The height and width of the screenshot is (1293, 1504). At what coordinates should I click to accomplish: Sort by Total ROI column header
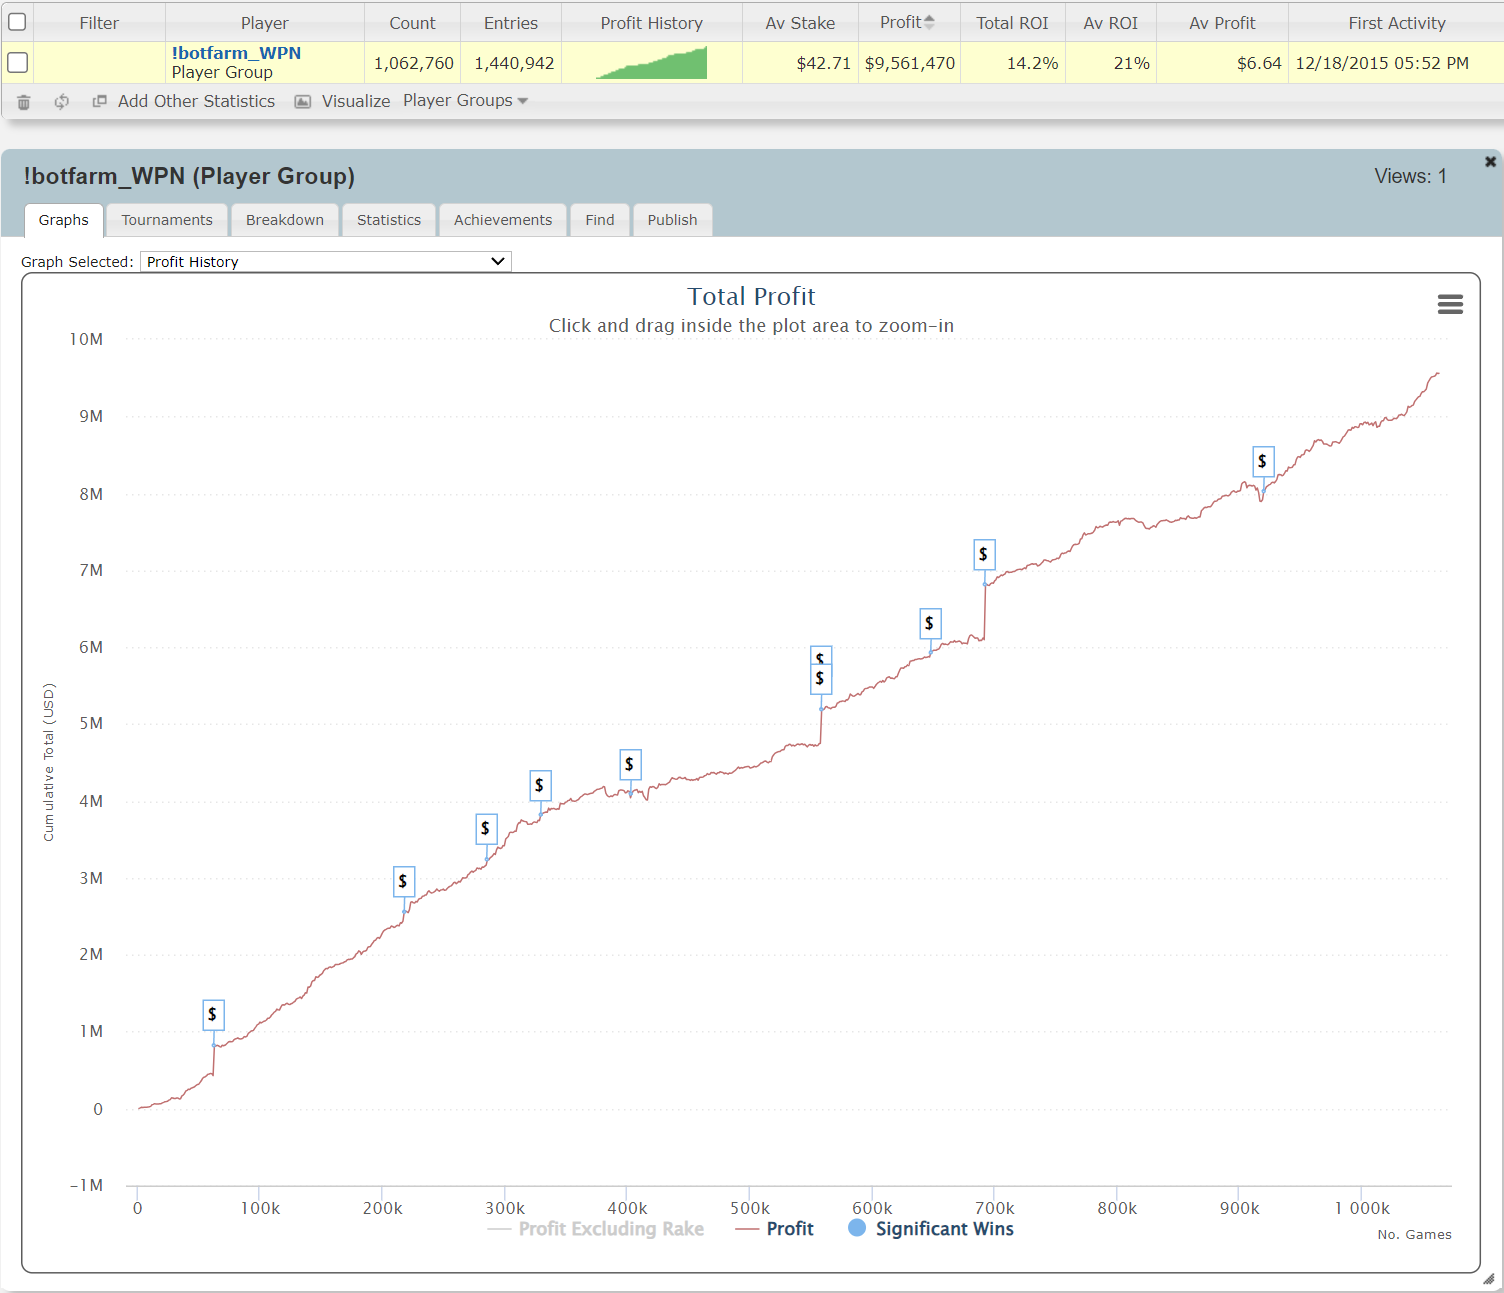point(1012,23)
